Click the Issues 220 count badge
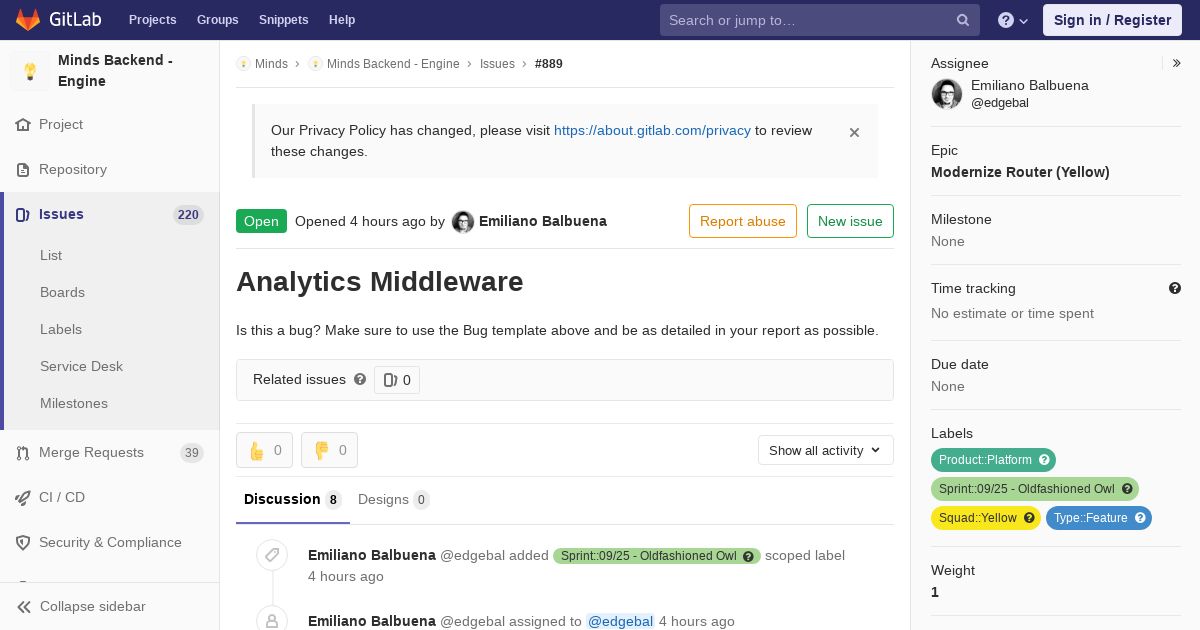This screenshot has width=1200, height=630. coord(188,215)
